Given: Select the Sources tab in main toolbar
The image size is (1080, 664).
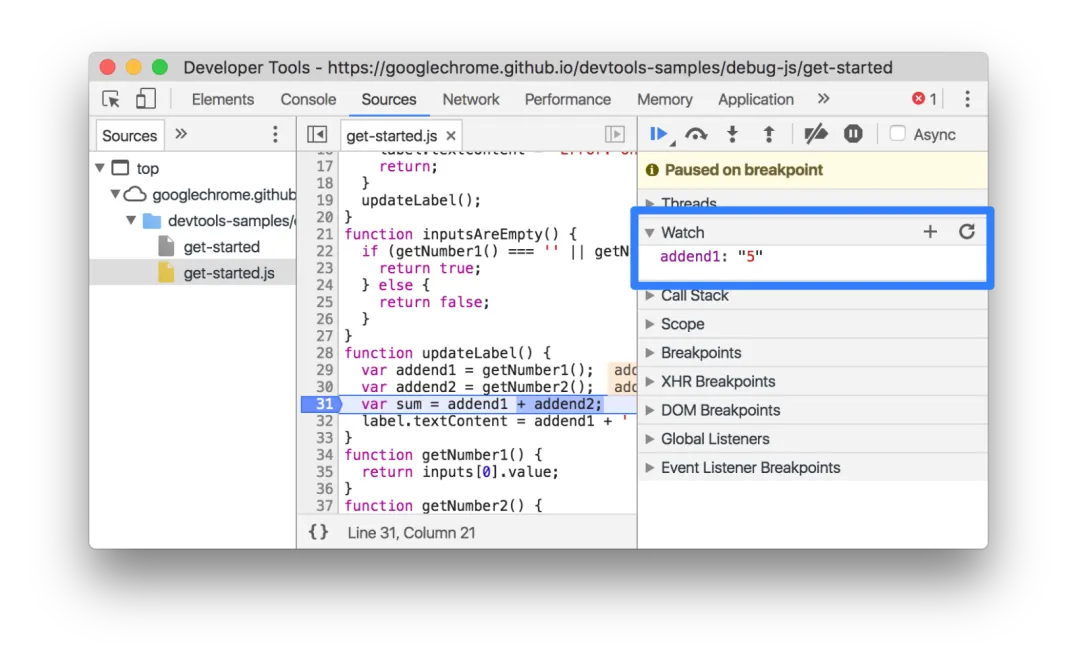Looking at the screenshot, I should (388, 99).
